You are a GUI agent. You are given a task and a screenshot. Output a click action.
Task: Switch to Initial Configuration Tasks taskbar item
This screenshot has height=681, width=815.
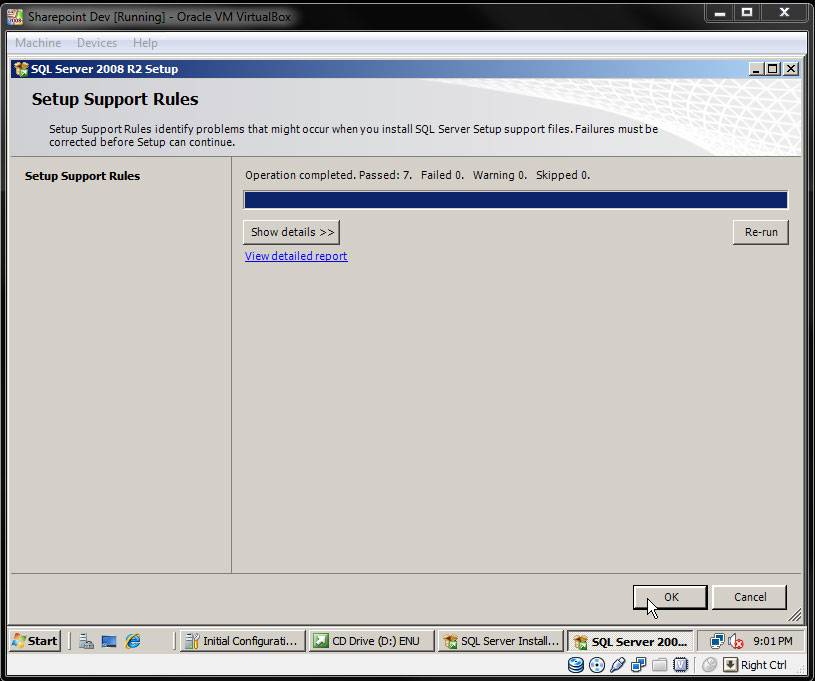click(243, 641)
